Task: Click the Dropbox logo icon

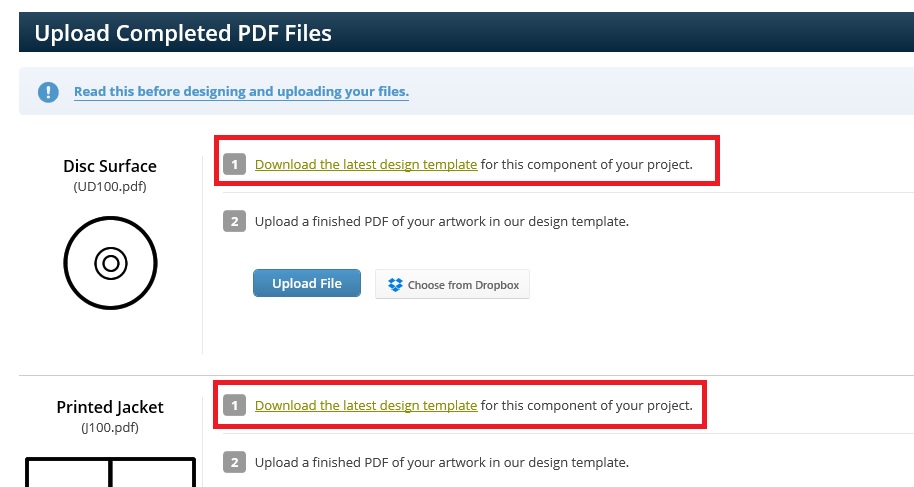Action: [395, 285]
